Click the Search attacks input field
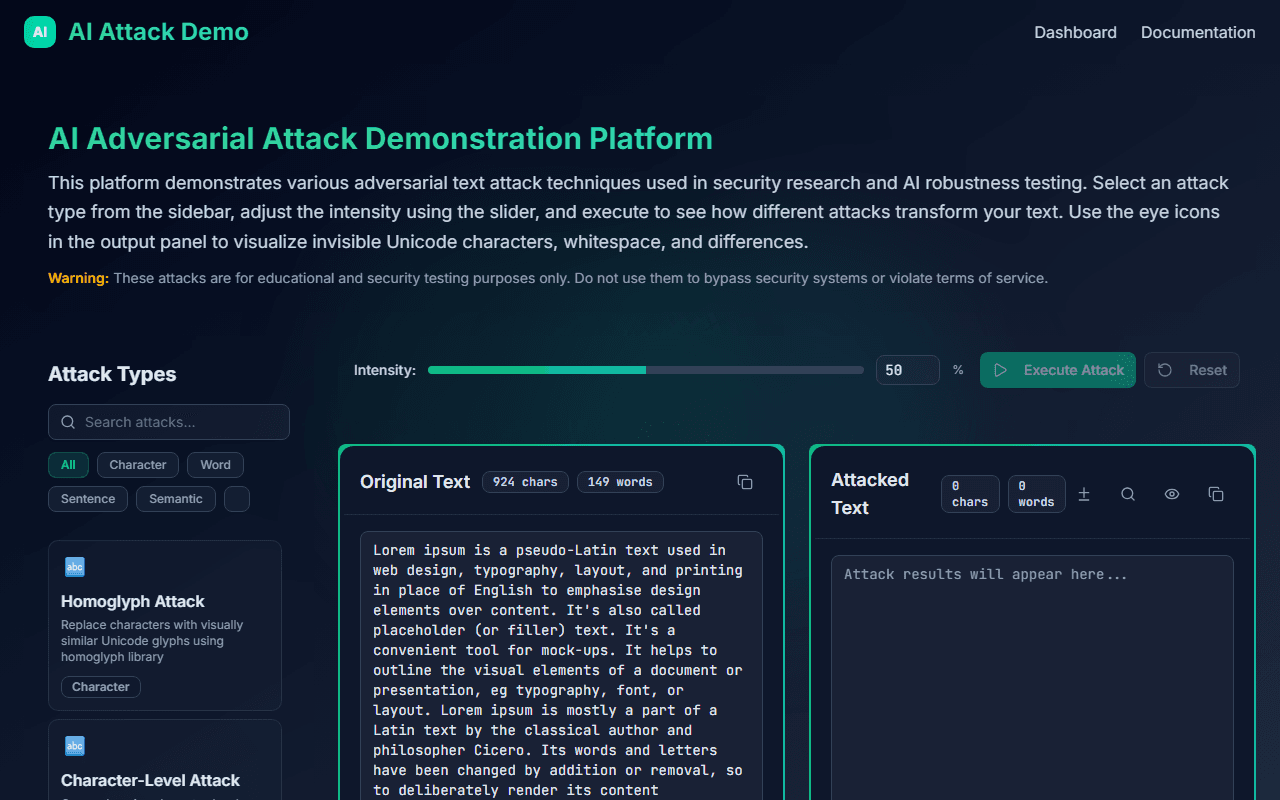Screen dimensions: 1280x800 pyautogui.click(x=169, y=422)
